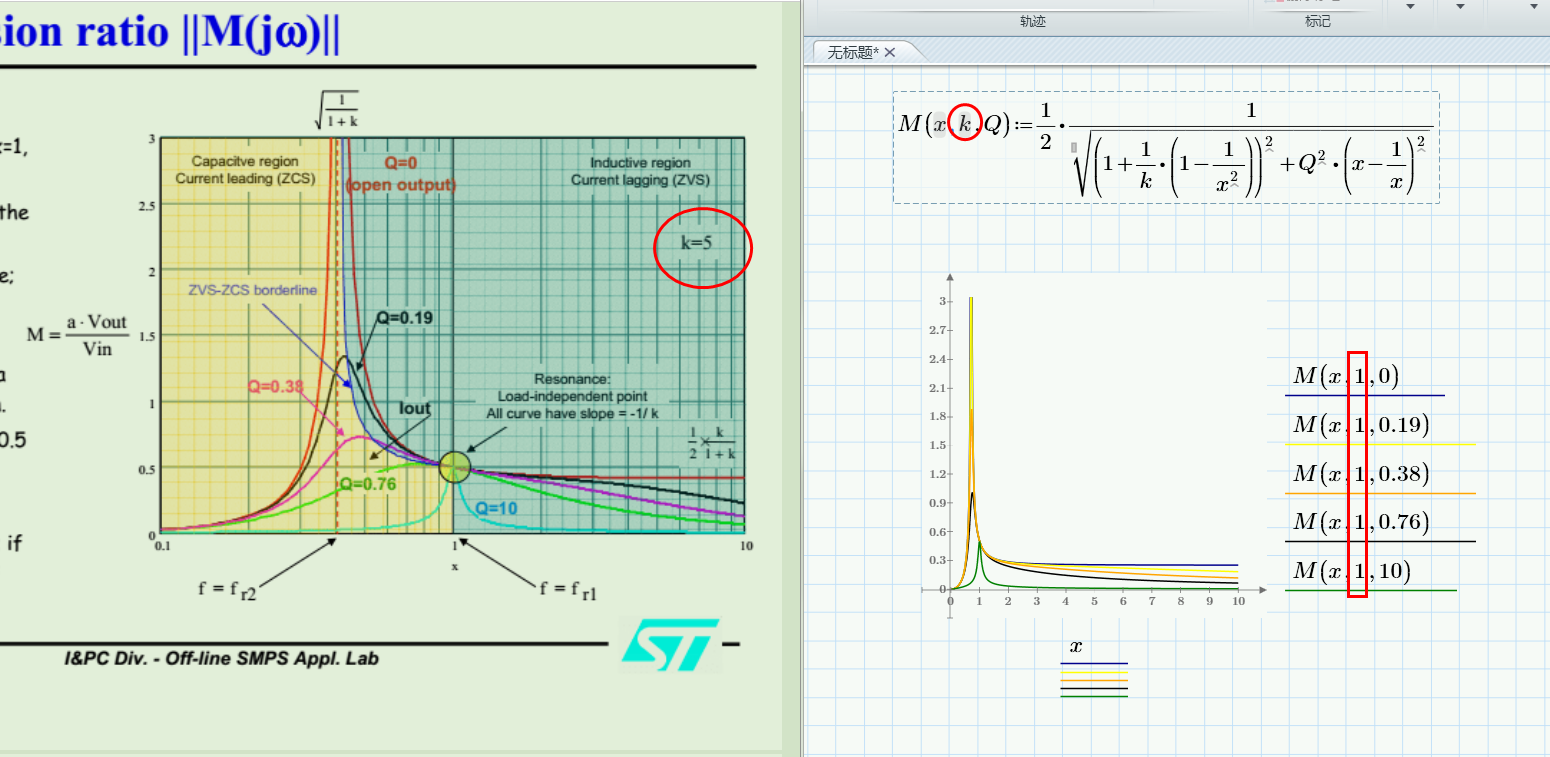Image resolution: width=1550 pixels, height=757 pixels.
Task: Click inside the plot region
Action: [x=1100, y=450]
